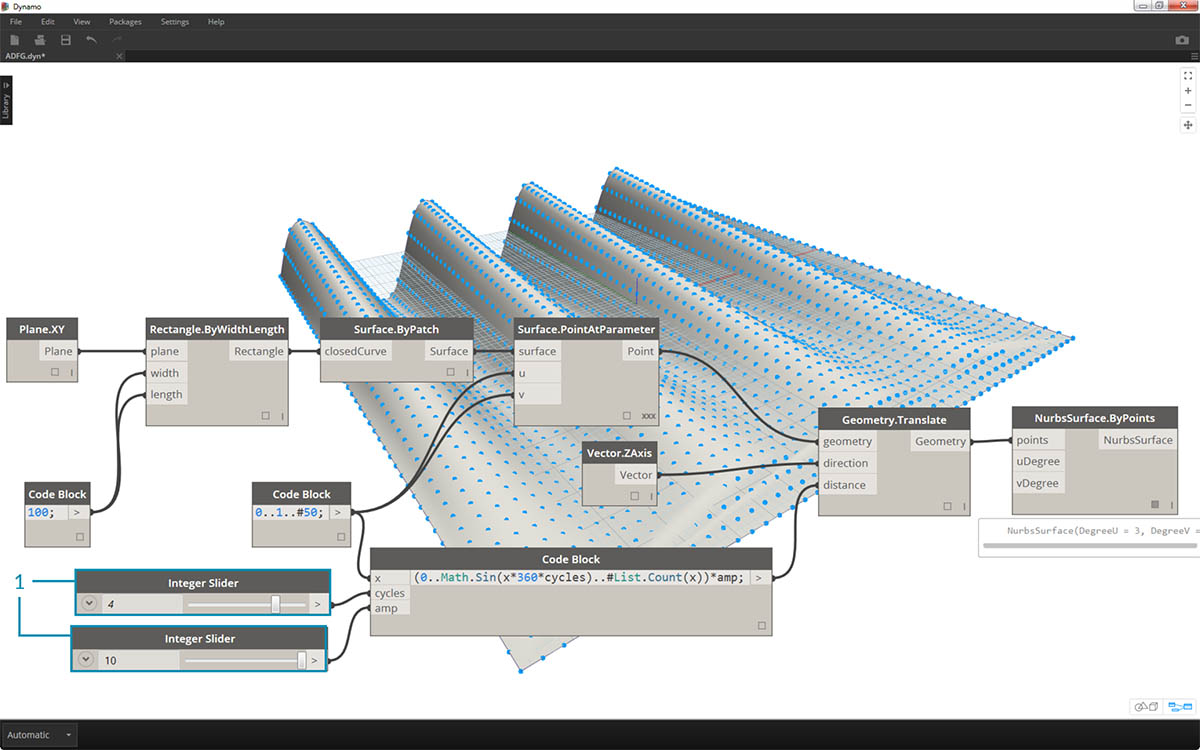
Task: Activate the Pan tool icon
Action: click(1188, 125)
